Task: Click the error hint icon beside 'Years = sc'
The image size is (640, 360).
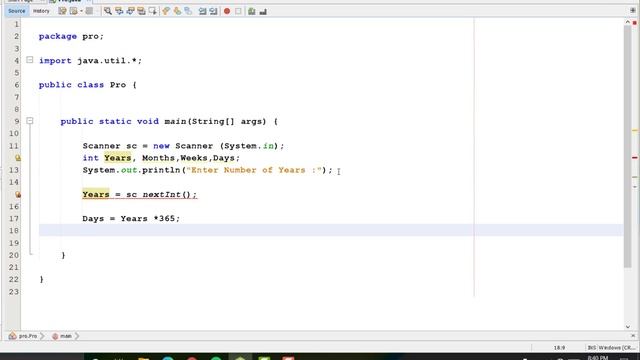Action: [18, 195]
